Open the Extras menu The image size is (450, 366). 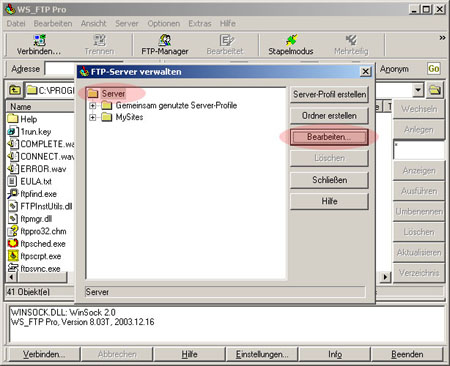(200, 24)
